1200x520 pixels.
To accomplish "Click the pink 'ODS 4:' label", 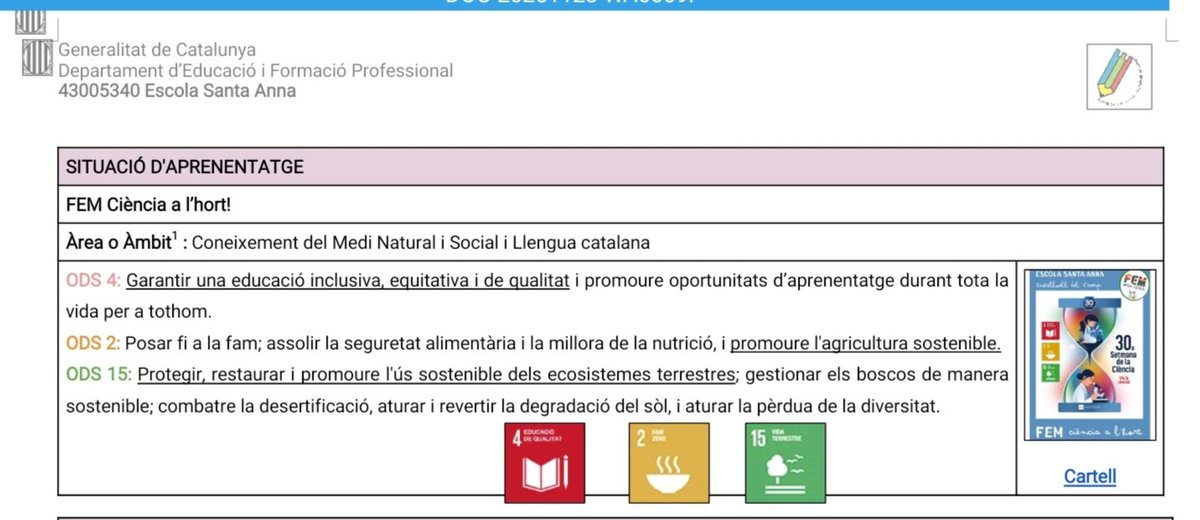I will point(94,281).
